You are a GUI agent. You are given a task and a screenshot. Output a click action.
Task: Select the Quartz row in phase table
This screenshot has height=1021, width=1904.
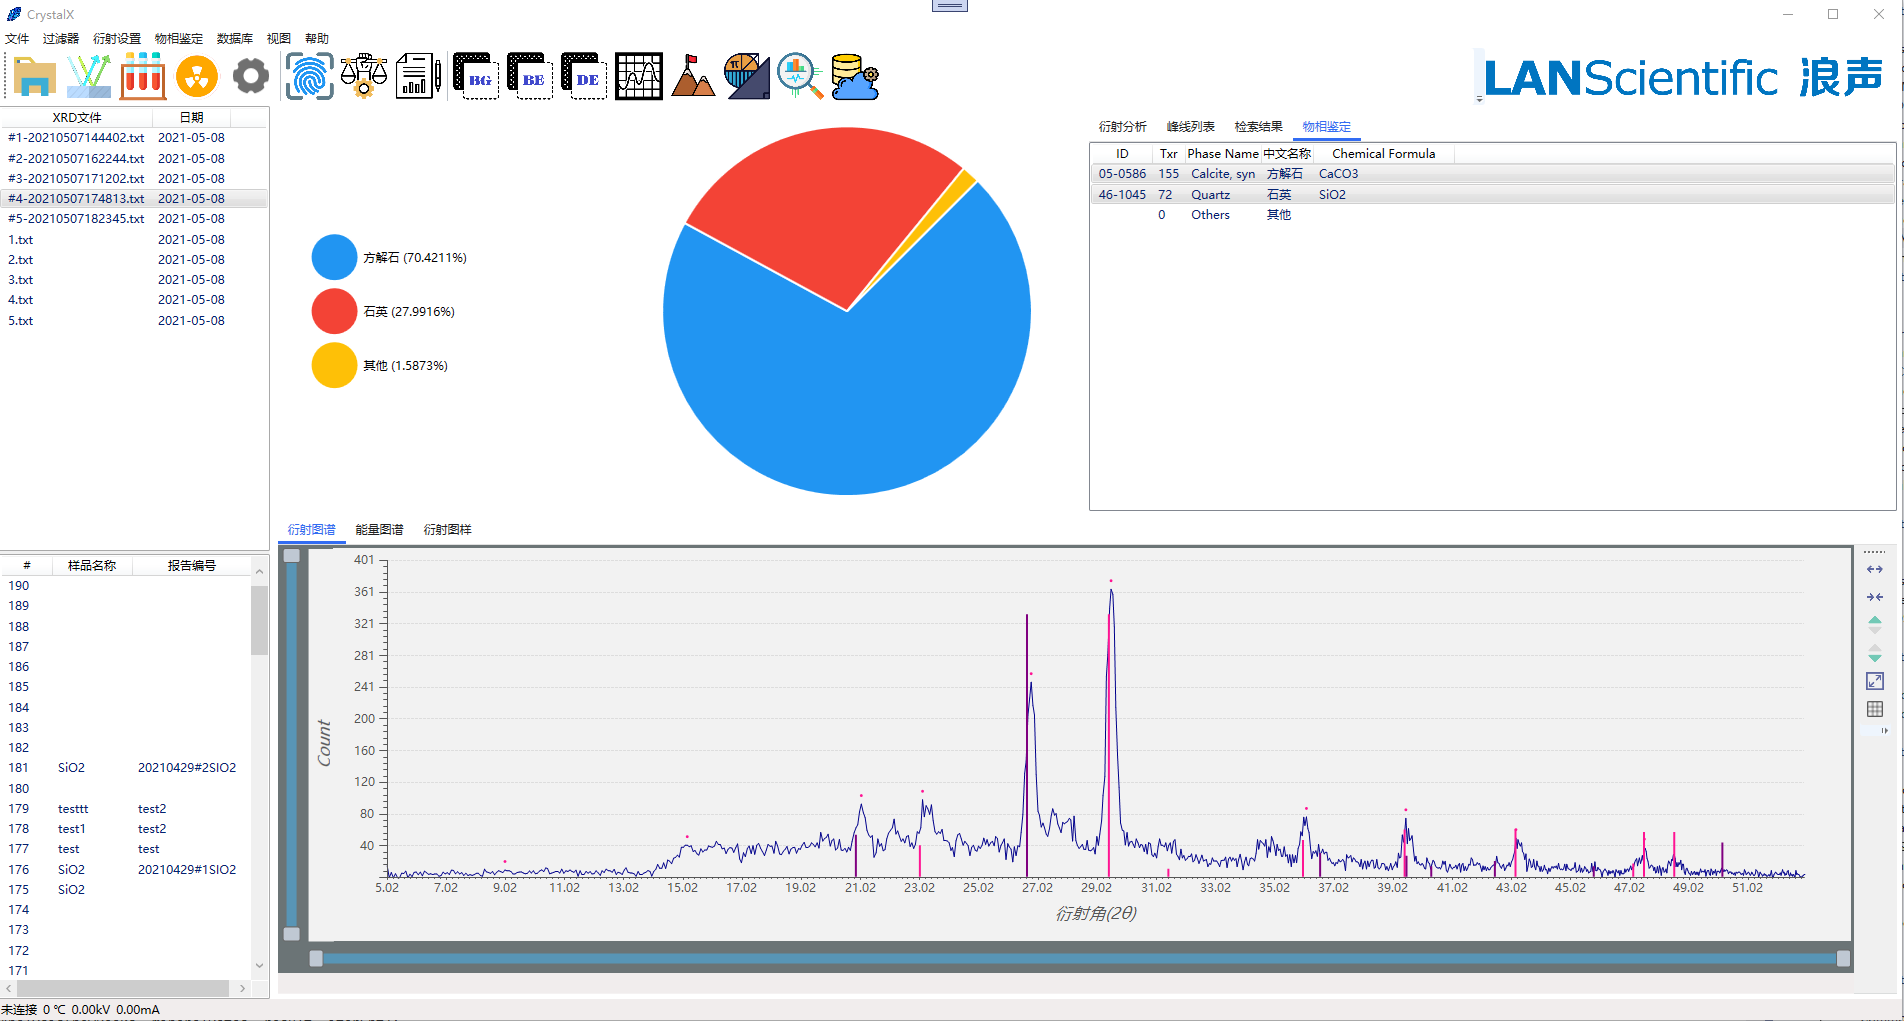[1210, 195]
